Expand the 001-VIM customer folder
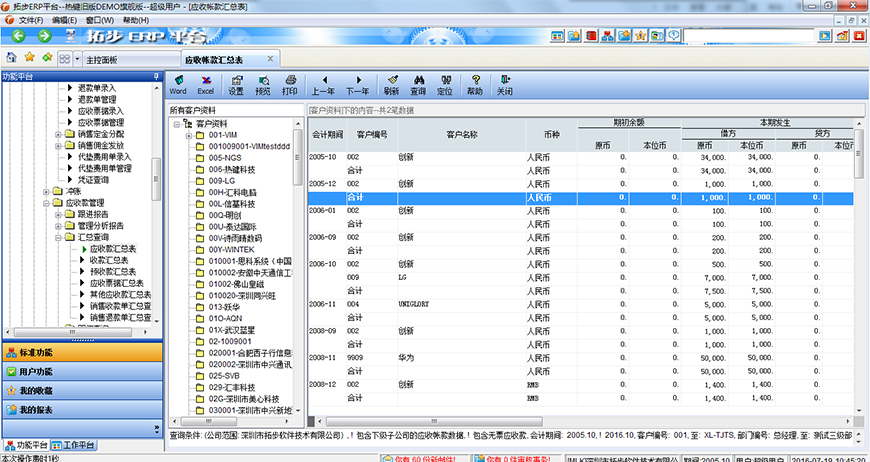This screenshot has height=462, width=870. tap(188, 135)
